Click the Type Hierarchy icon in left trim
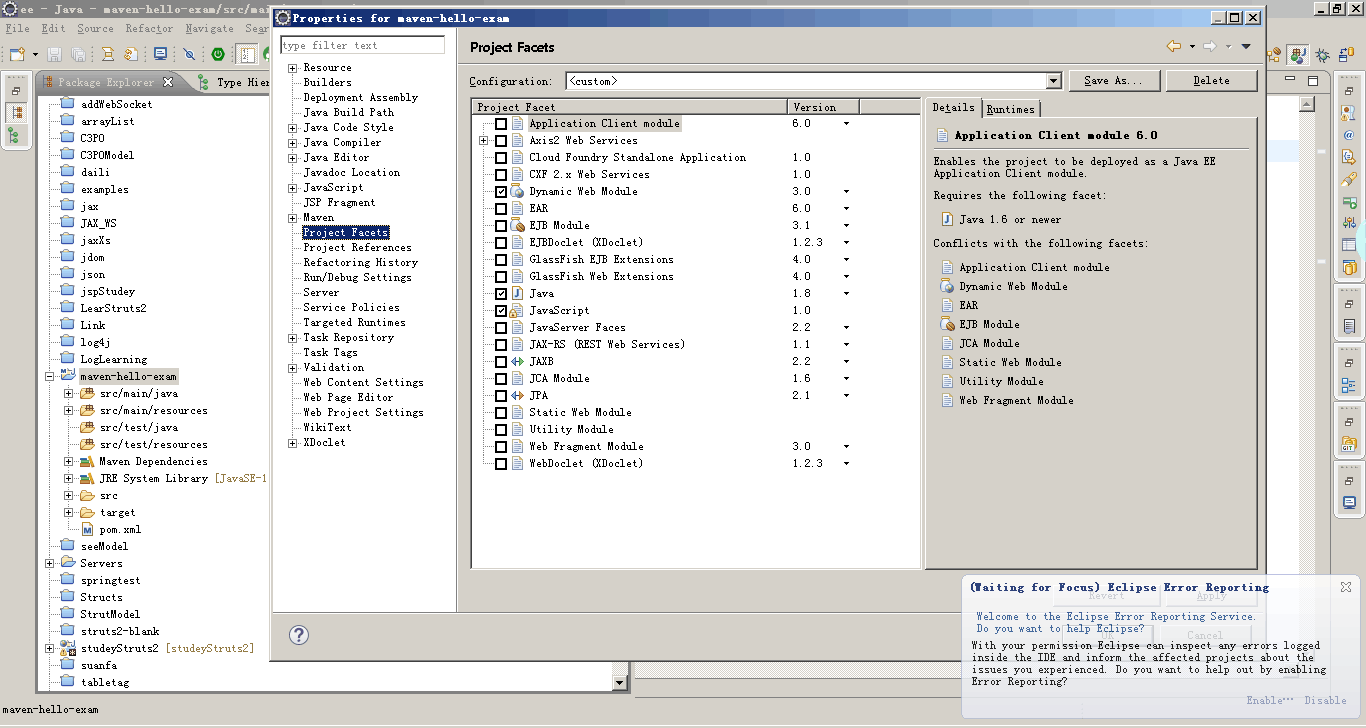The width and height of the screenshot is (1366, 728). coord(15,135)
